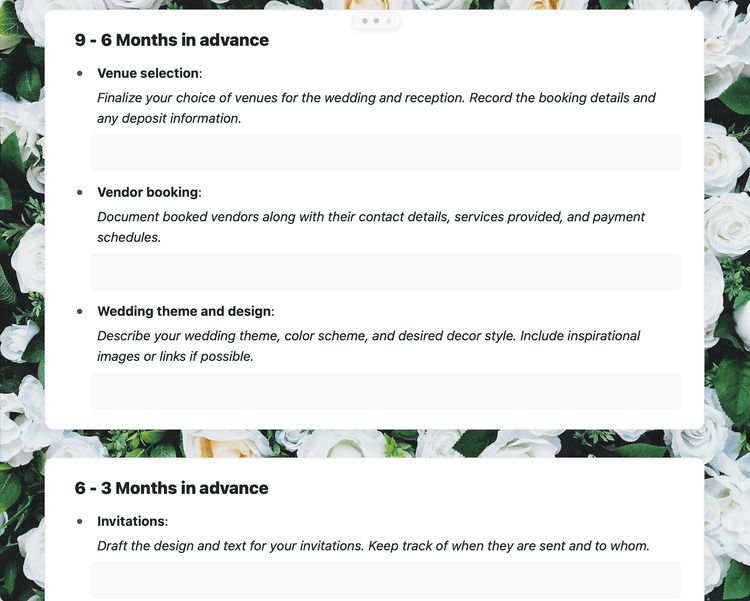Click the empty block under Vendor booking

tap(386, 272)
